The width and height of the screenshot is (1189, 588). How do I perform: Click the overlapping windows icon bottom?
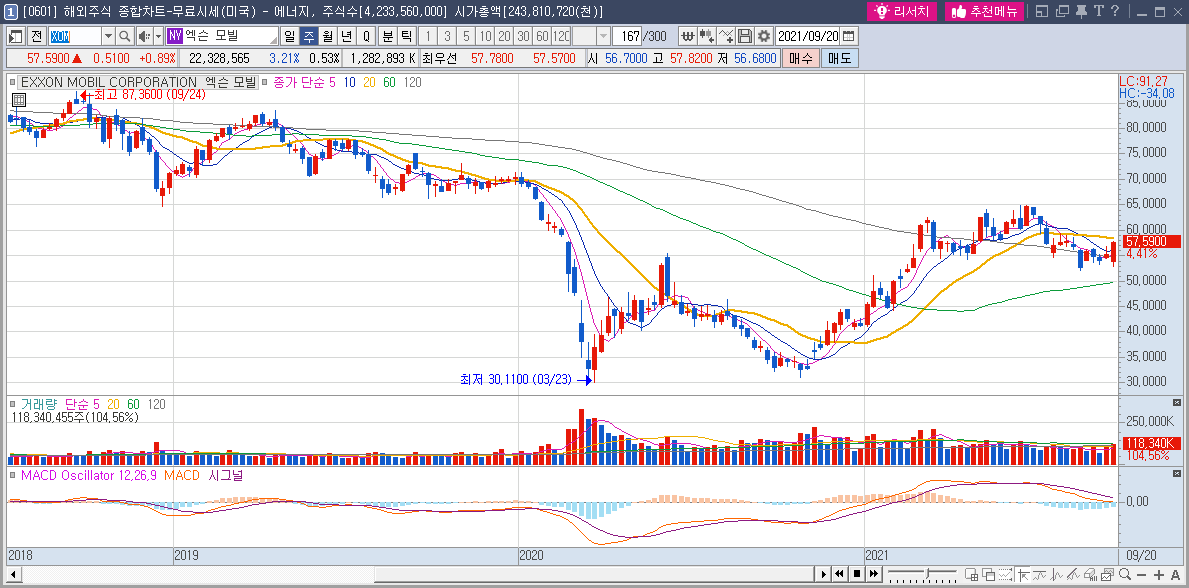(x=989, y=574)
